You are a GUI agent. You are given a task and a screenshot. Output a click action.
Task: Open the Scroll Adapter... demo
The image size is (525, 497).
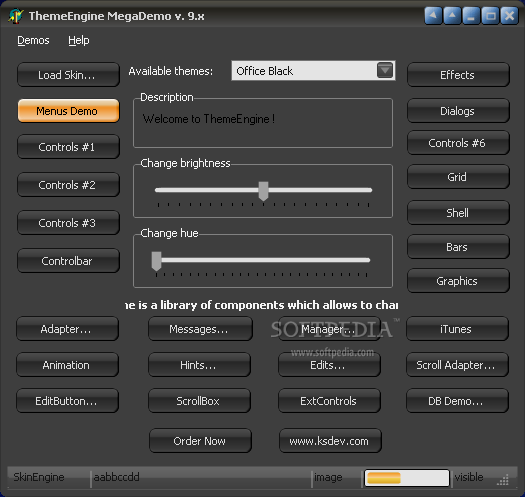pyautogui.click(x=457, y=364)
